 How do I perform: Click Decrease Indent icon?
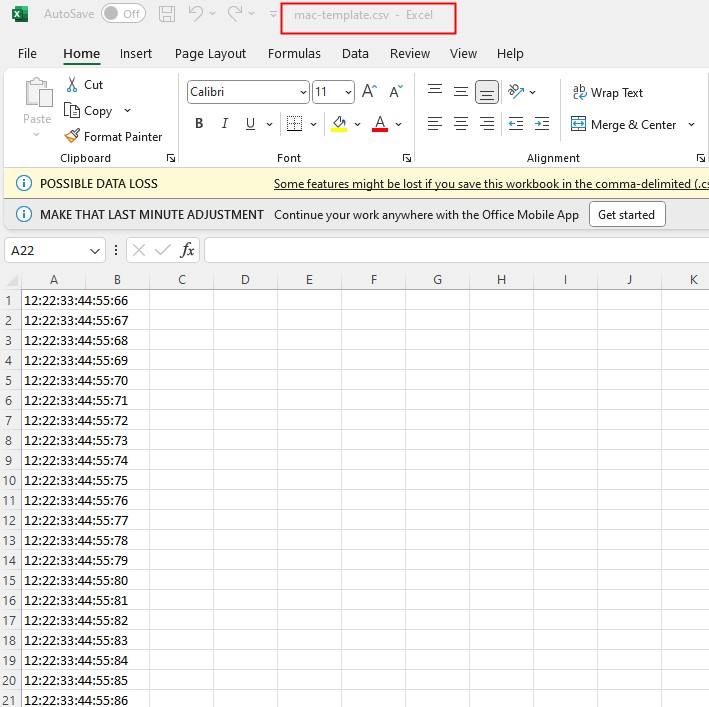tap(516, 123)
